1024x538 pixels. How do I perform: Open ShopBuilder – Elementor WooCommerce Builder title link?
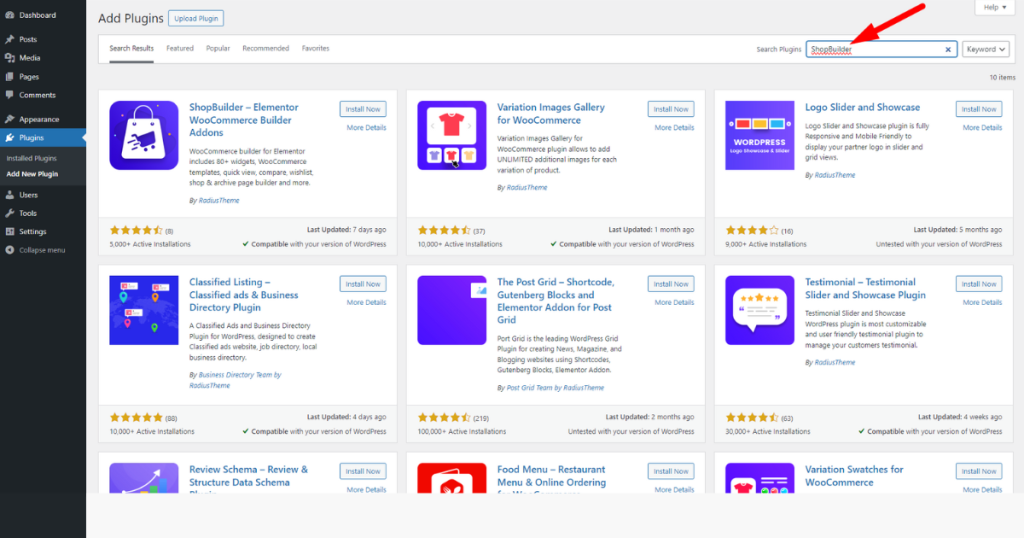click(x=244, y=120)
